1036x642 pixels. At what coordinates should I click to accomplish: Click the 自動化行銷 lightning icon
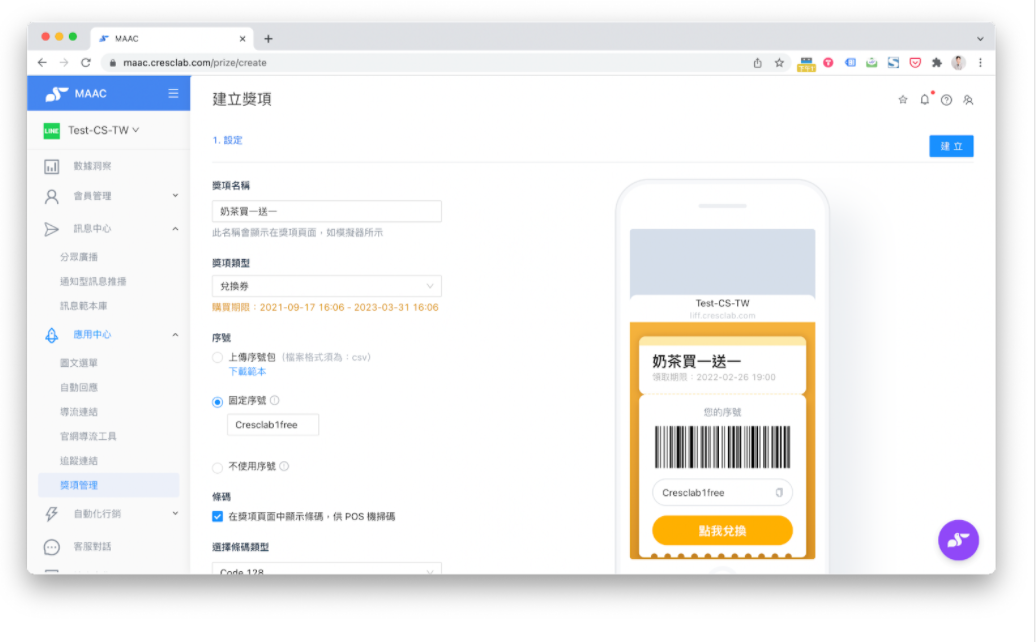coord(52,514)
